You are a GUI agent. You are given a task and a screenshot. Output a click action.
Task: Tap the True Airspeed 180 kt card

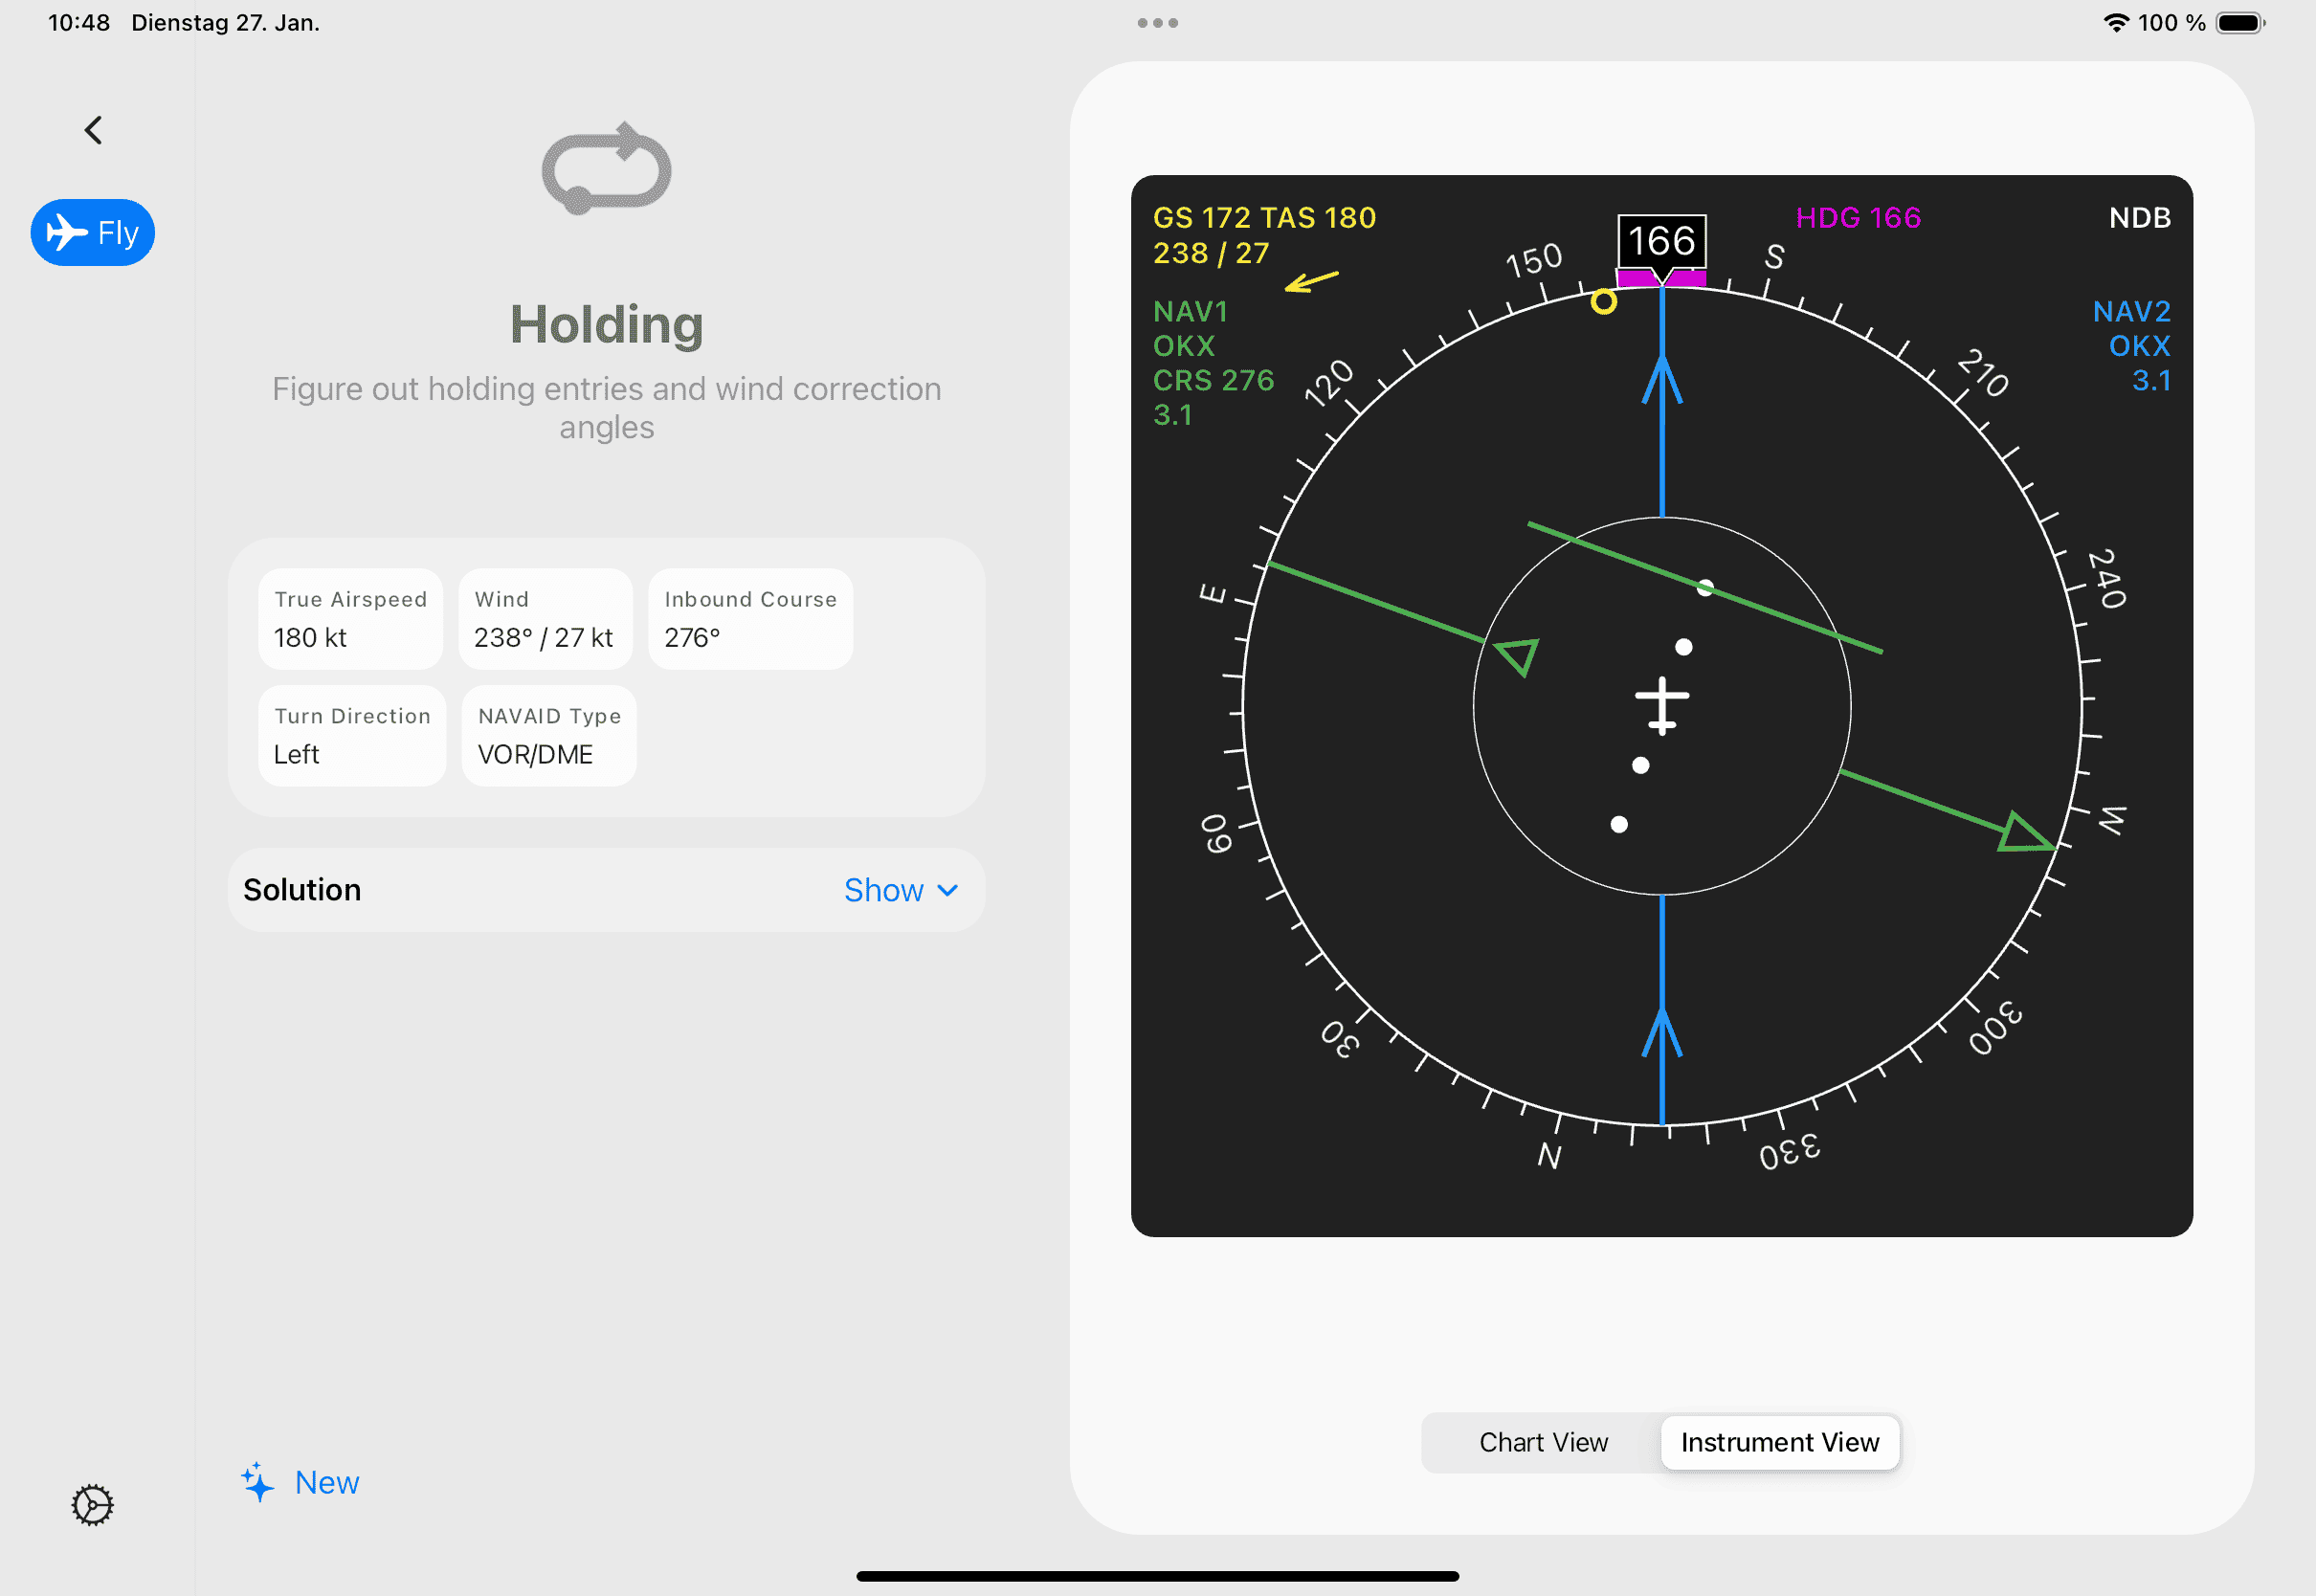[x=350, y=619]
